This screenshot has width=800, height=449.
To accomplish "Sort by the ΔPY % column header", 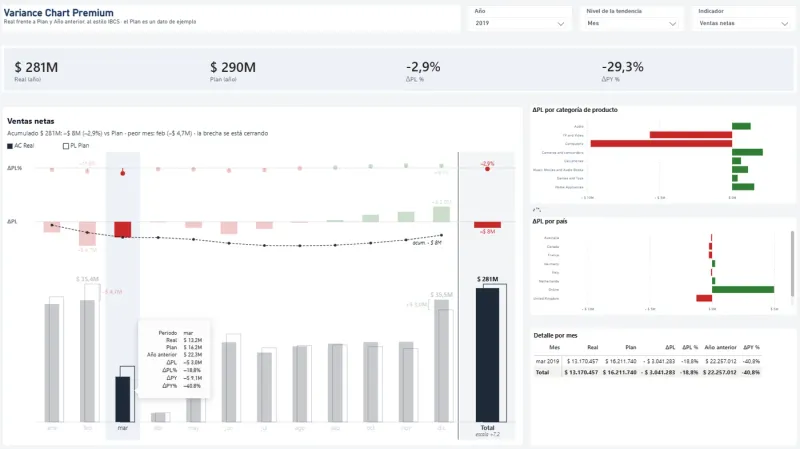I will 752,347.
